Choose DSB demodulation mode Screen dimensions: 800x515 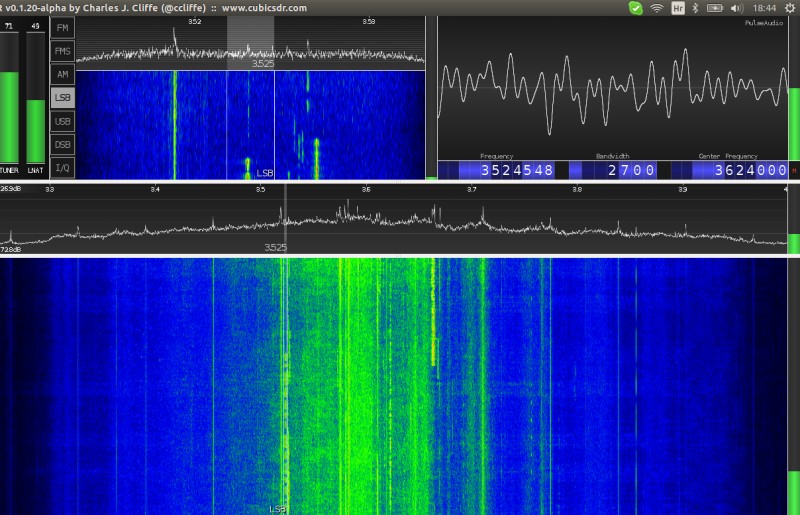[62, 144]
